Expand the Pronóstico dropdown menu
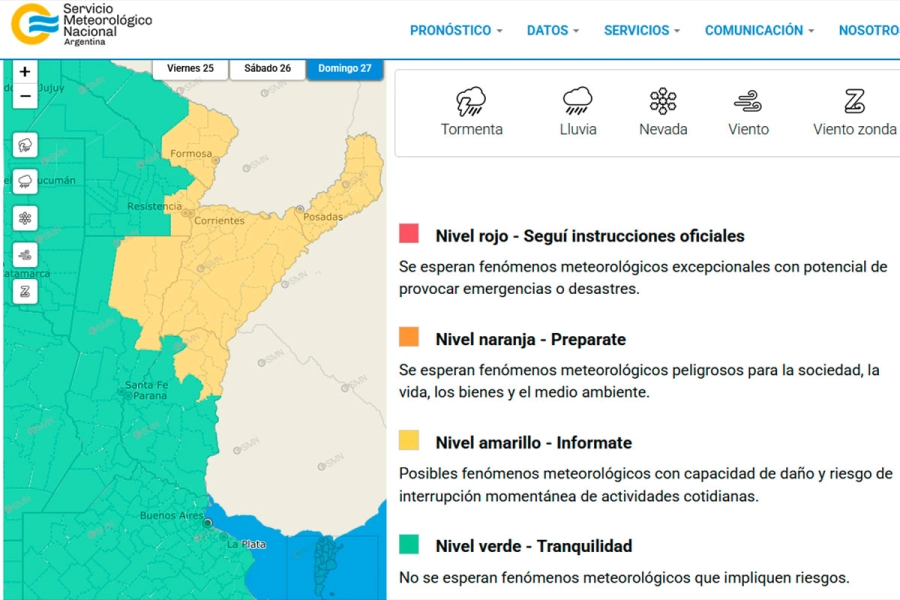900x600 pixels. 456,31
